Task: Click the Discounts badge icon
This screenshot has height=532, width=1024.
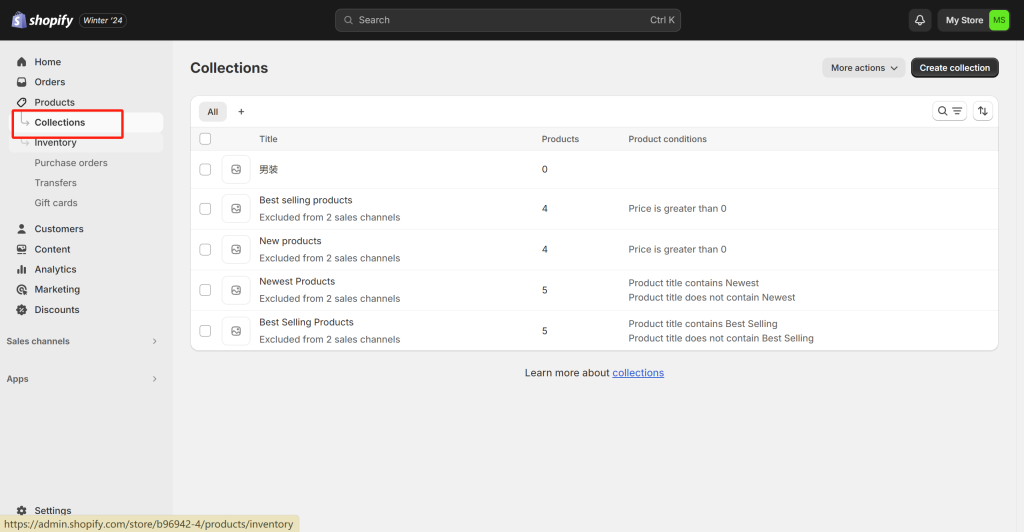Action: click(22, 310)
